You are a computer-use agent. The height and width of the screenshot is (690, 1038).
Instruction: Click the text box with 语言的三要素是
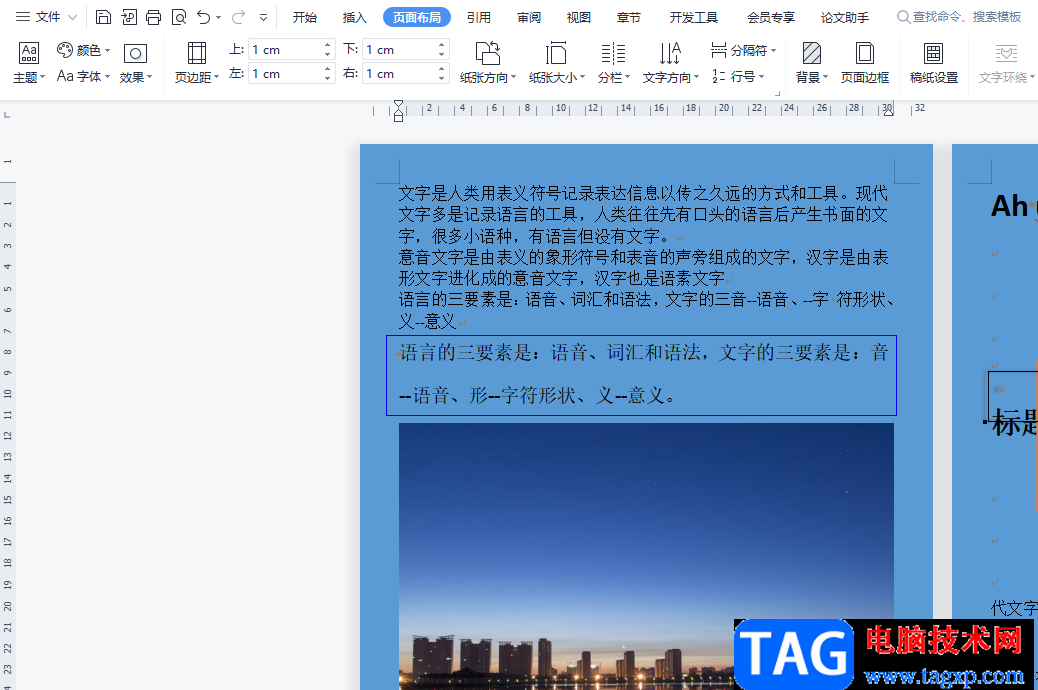(641, 375)
